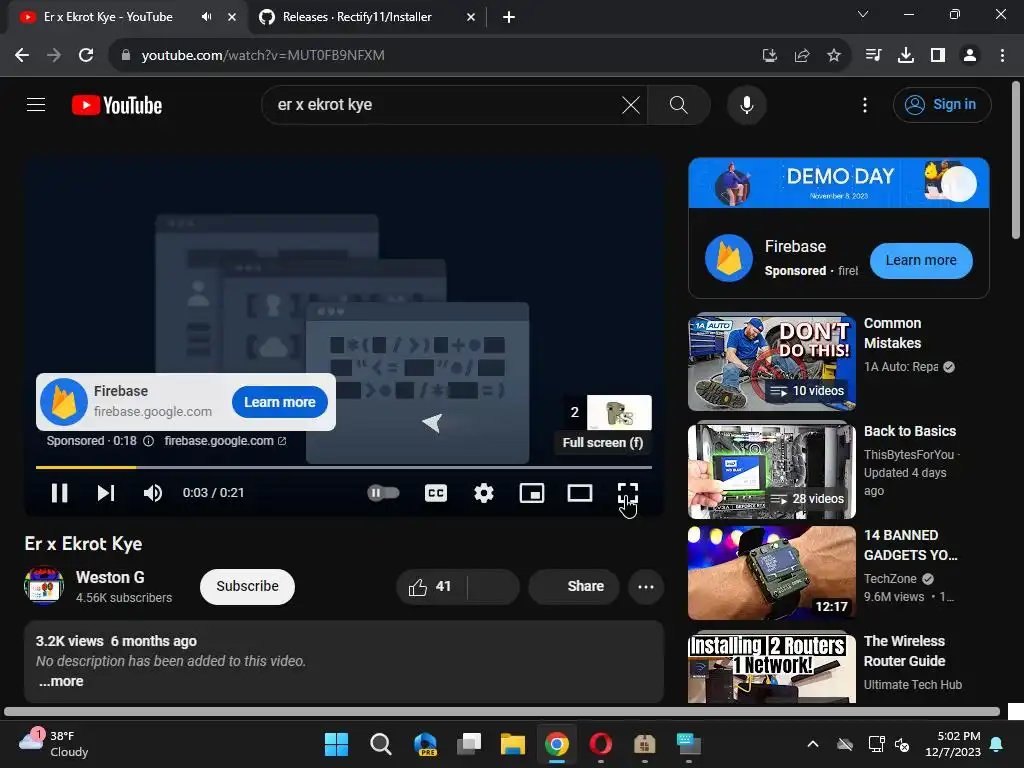Open the Windows Start menu

tap(336, 744)
